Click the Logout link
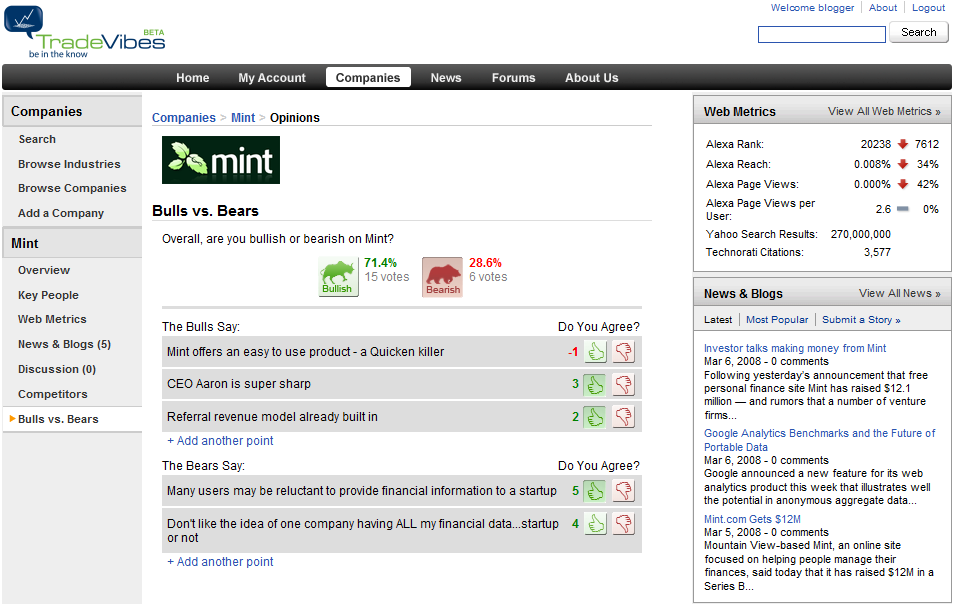 point(928,8)
